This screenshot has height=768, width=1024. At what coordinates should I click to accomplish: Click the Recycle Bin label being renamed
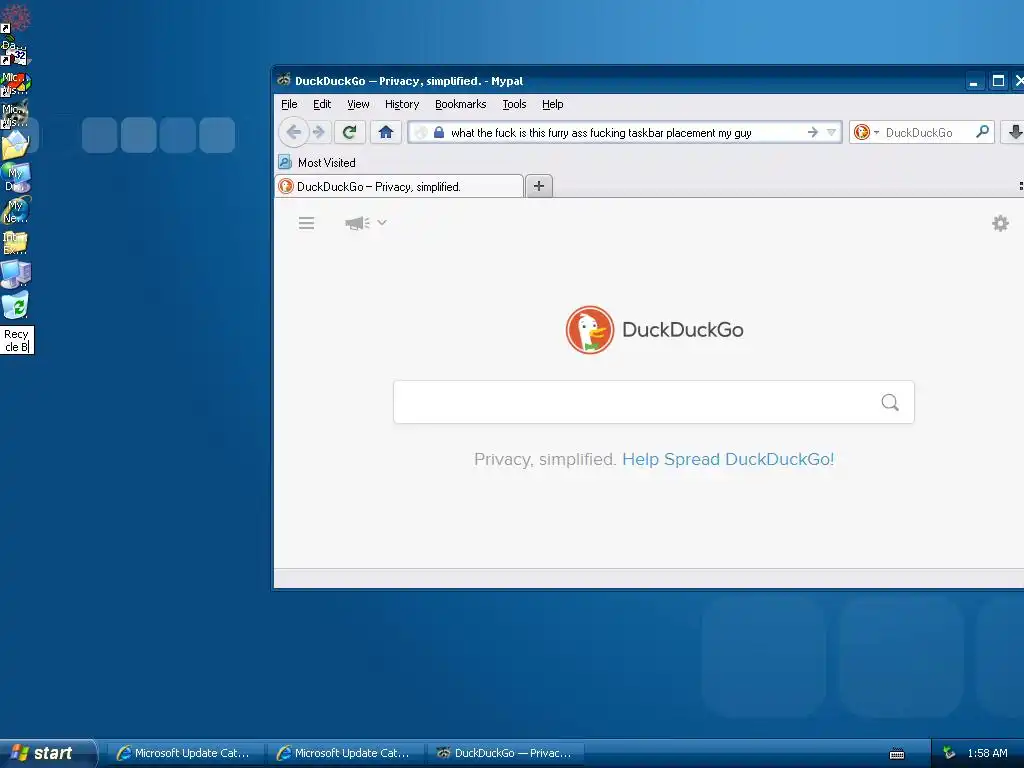pos(17,340)
